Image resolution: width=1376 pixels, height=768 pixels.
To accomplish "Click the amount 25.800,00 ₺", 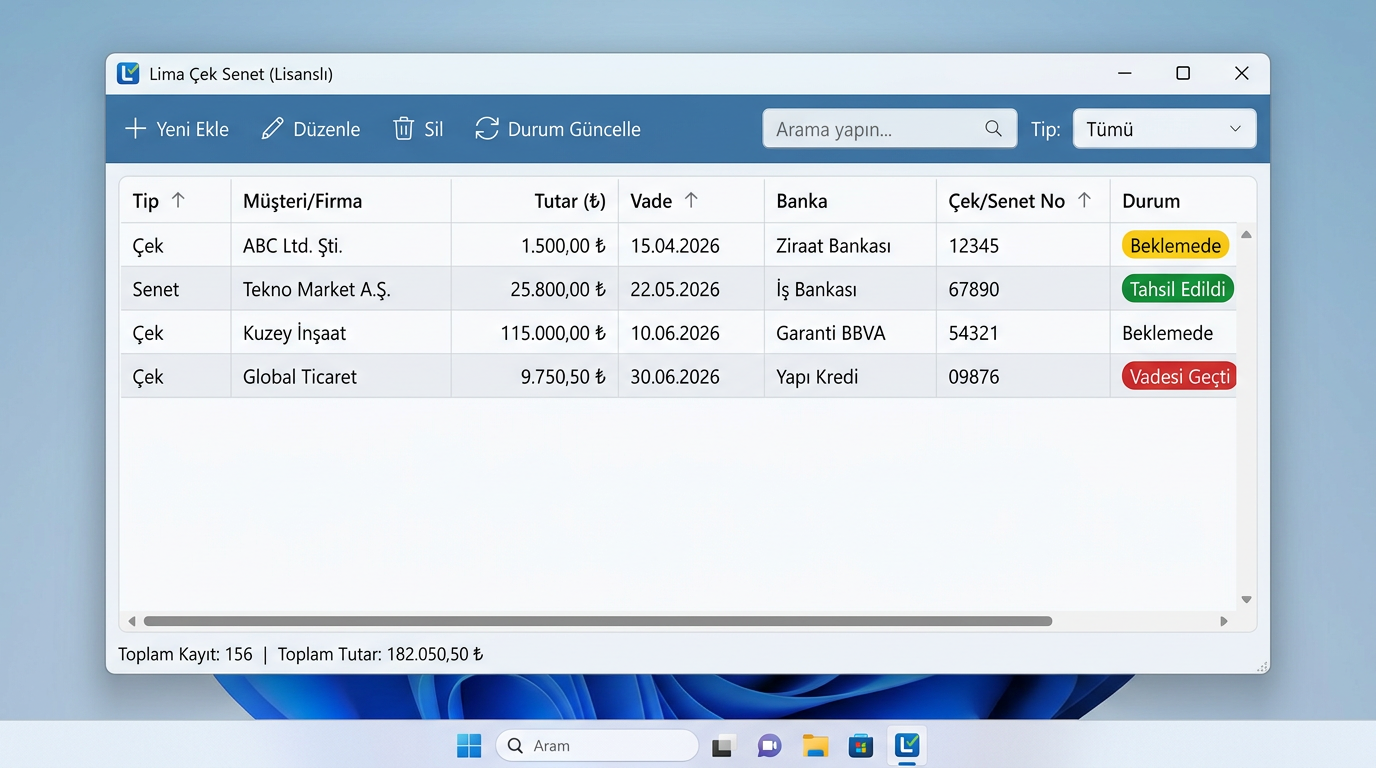I will point(558,289).
